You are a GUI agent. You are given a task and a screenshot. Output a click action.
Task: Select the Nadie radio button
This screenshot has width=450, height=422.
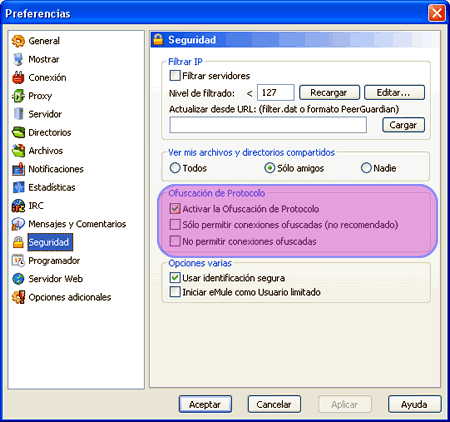tap(366, 168)
